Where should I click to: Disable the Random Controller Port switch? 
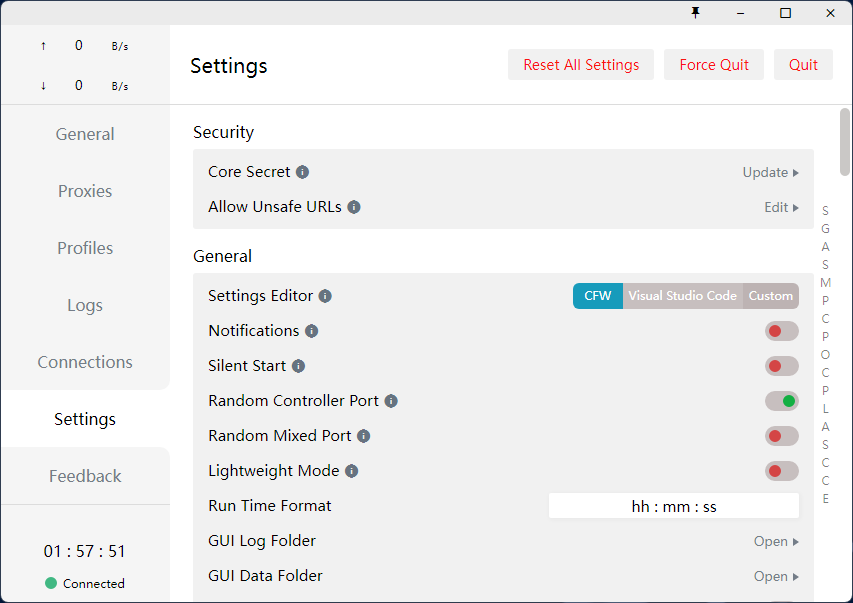[781, 401]
